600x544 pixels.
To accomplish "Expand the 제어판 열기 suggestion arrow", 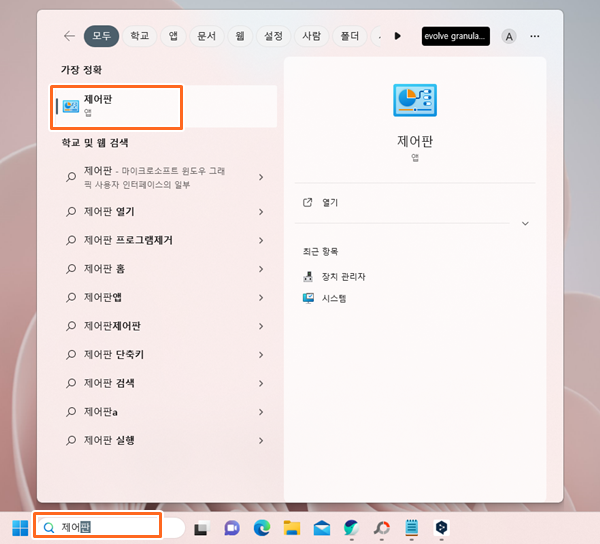I will click(261, 212).
